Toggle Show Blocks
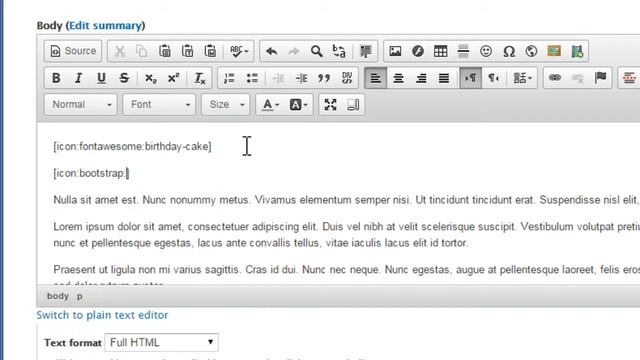The height and width of the screenshot is (360, 640). tap(353, 105)
